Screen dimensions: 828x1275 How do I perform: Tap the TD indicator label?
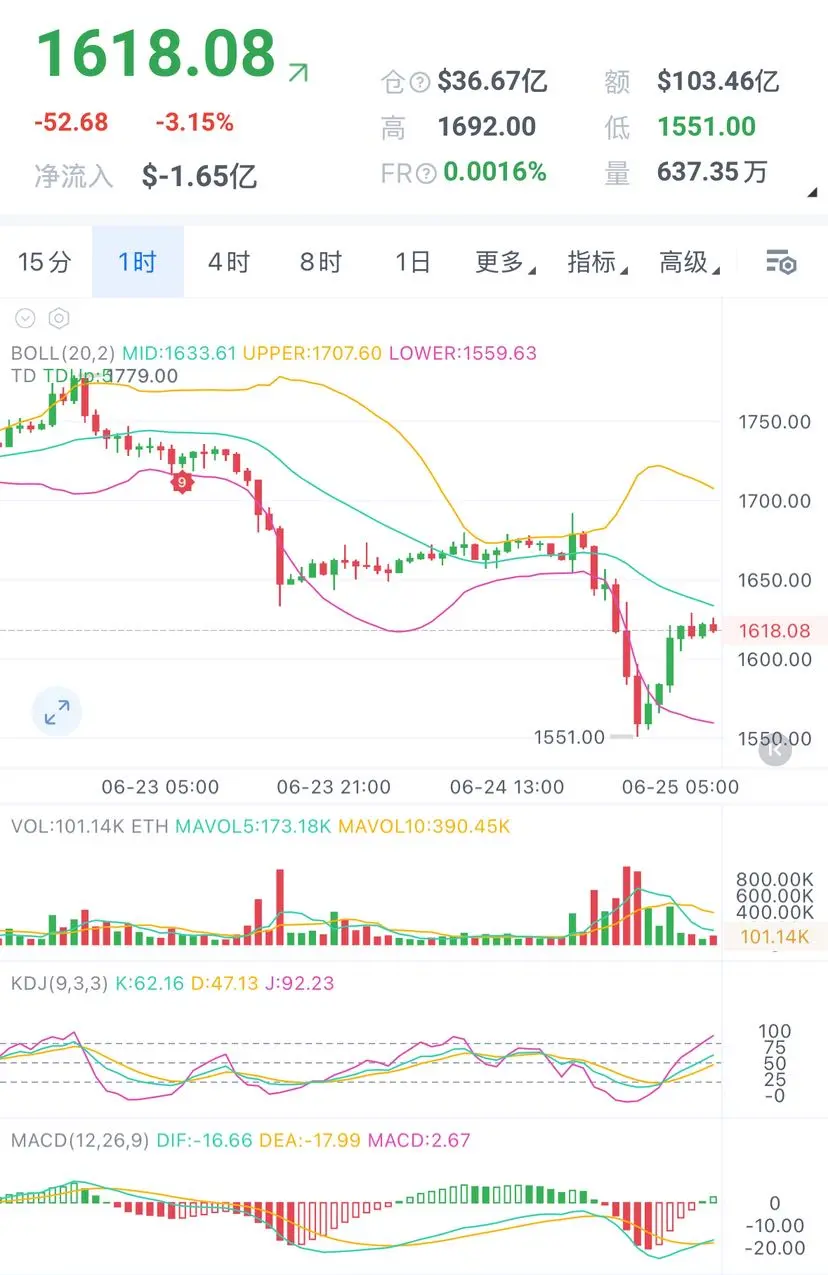point(22,376)
